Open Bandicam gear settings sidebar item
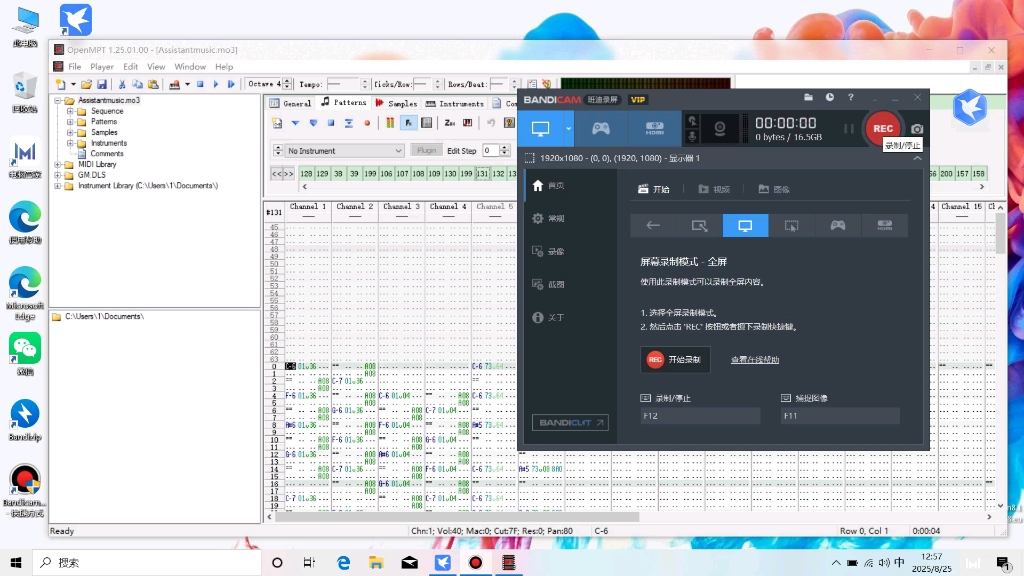 (x=549, y=219)
